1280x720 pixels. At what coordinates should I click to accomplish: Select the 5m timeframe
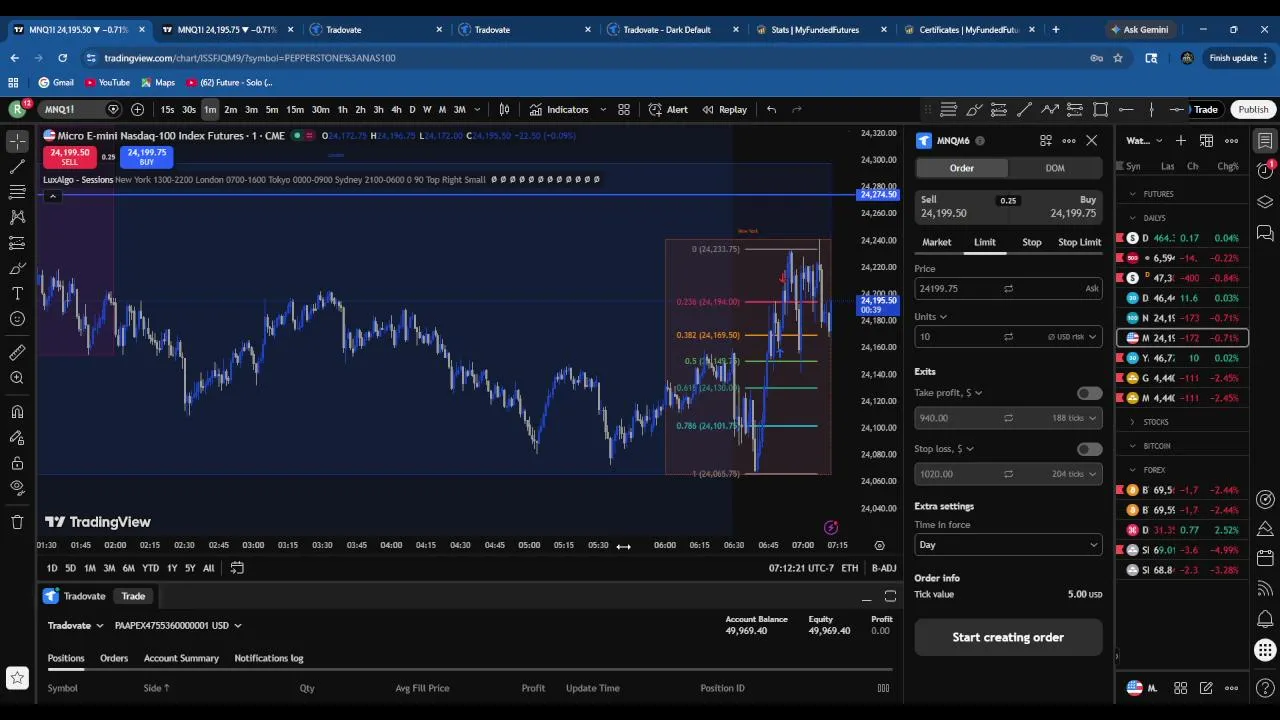click(x=271, y=109)
